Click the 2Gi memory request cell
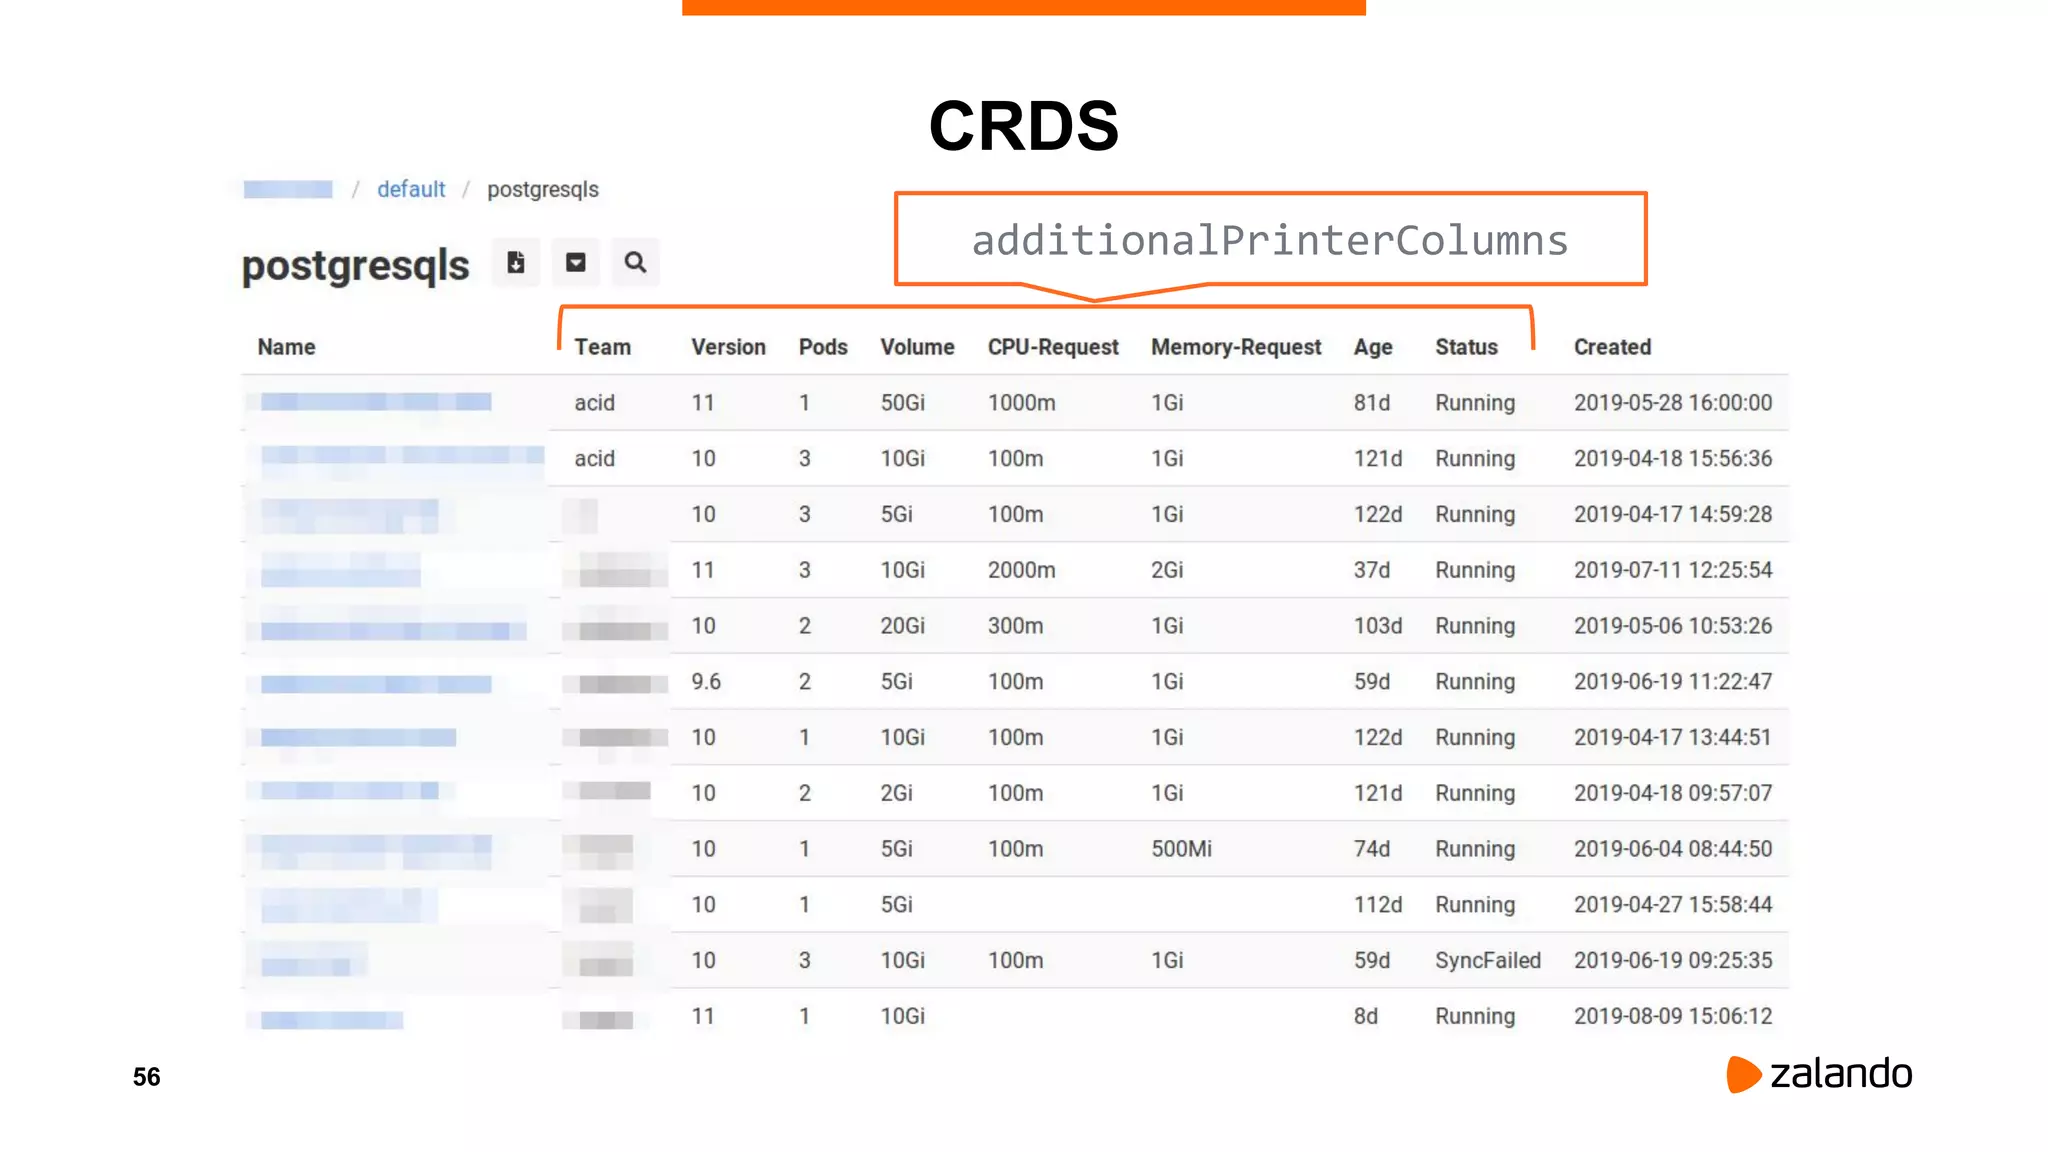The image size is (2048, 1152). (1167, 570)
